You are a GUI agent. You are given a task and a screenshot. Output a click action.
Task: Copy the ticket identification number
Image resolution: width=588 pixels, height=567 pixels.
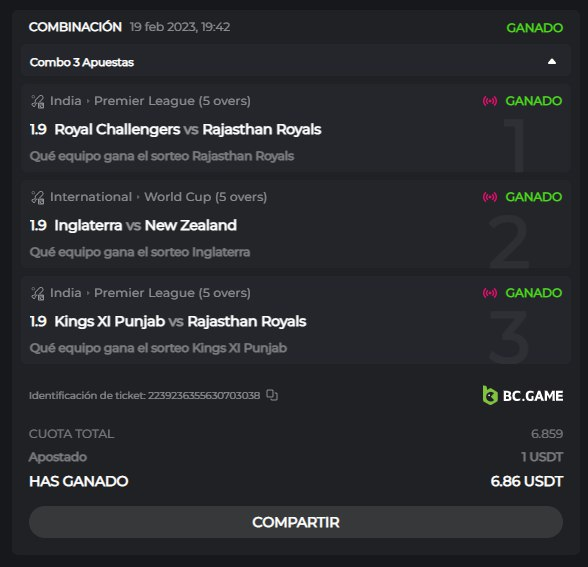272,395
